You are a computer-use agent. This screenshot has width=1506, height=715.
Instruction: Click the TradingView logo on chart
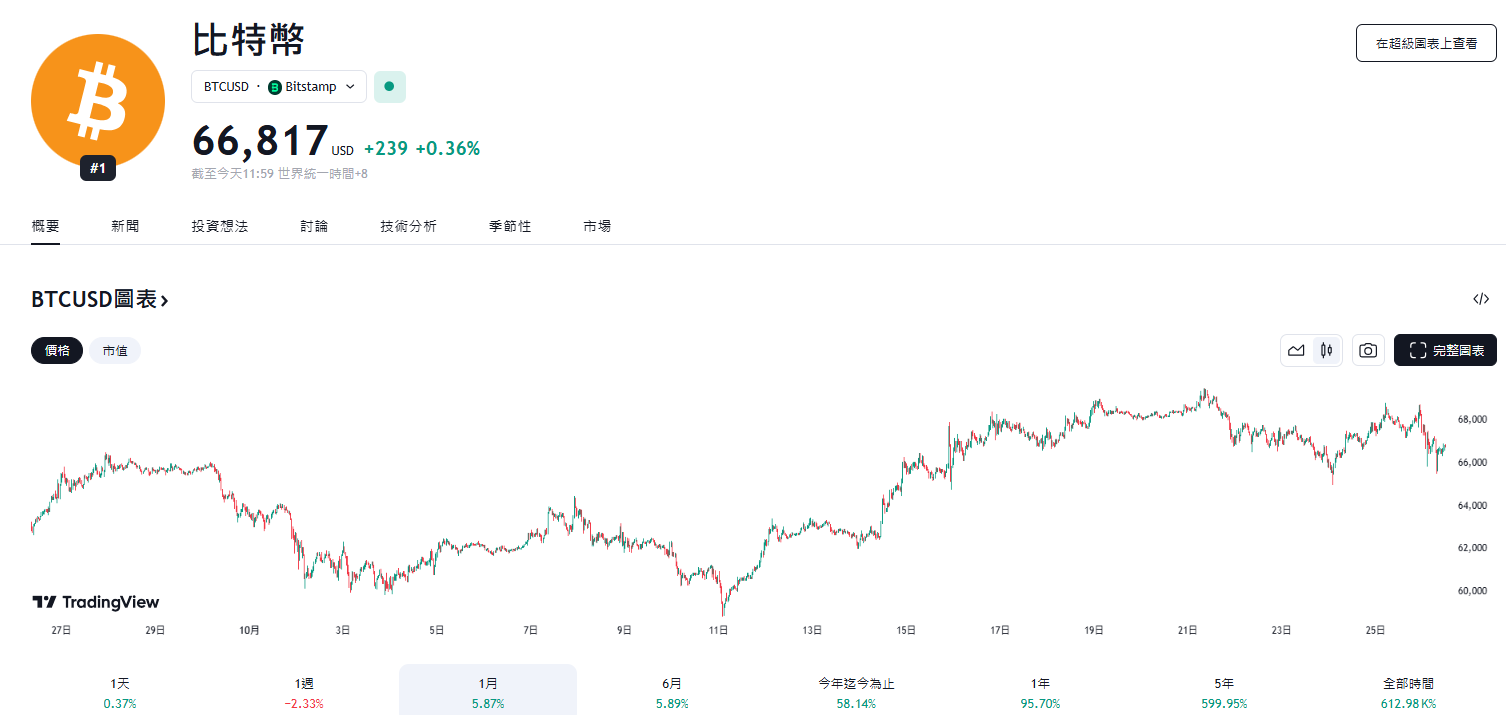pyautogui.click(x=96, y=602)
